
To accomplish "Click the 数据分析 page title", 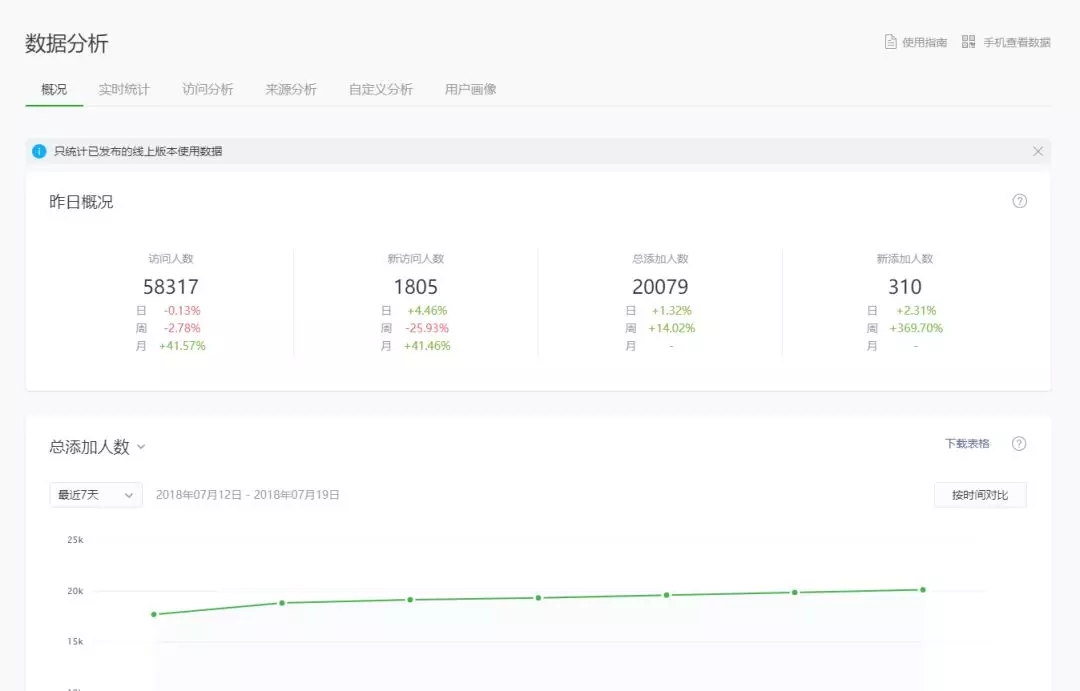I will tap(67, 43).
